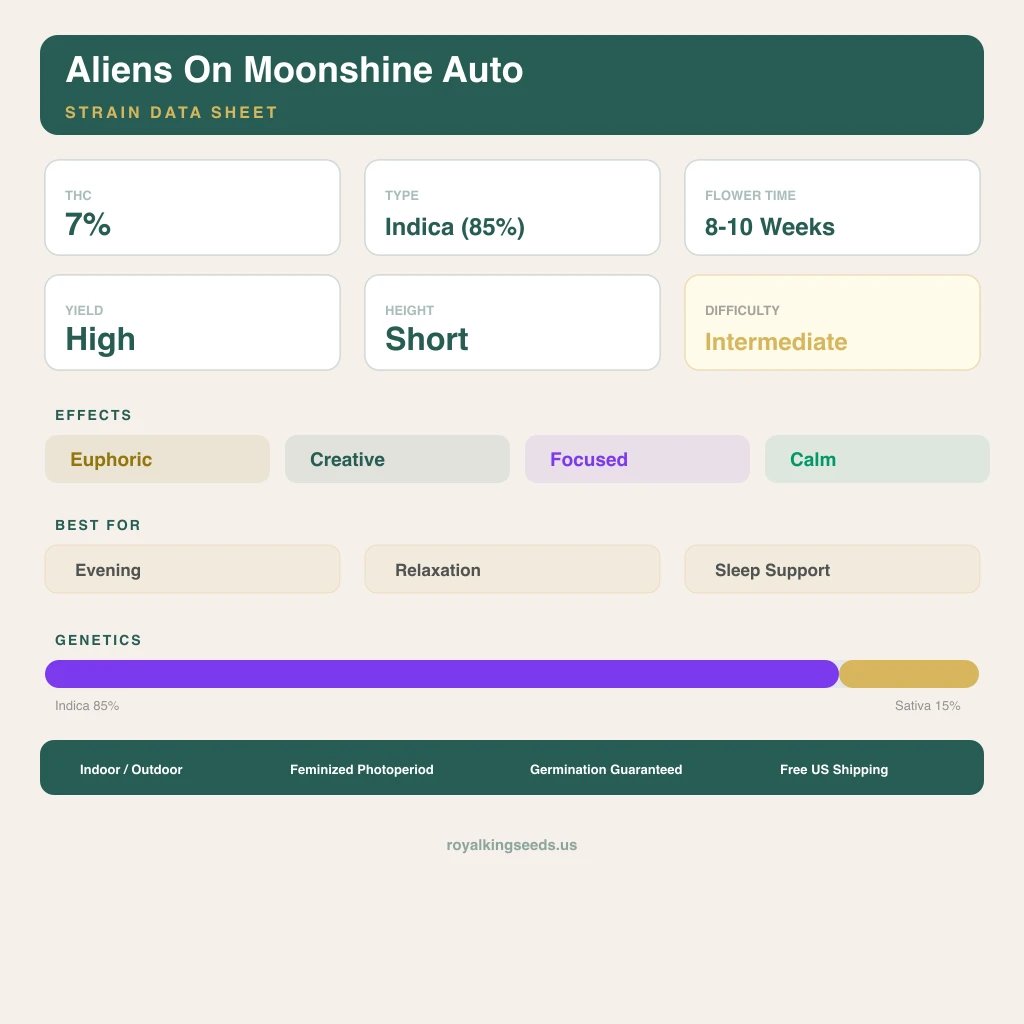Click the Evening best-for chip
This screenshot has height=1024, width=1024.
192,569
